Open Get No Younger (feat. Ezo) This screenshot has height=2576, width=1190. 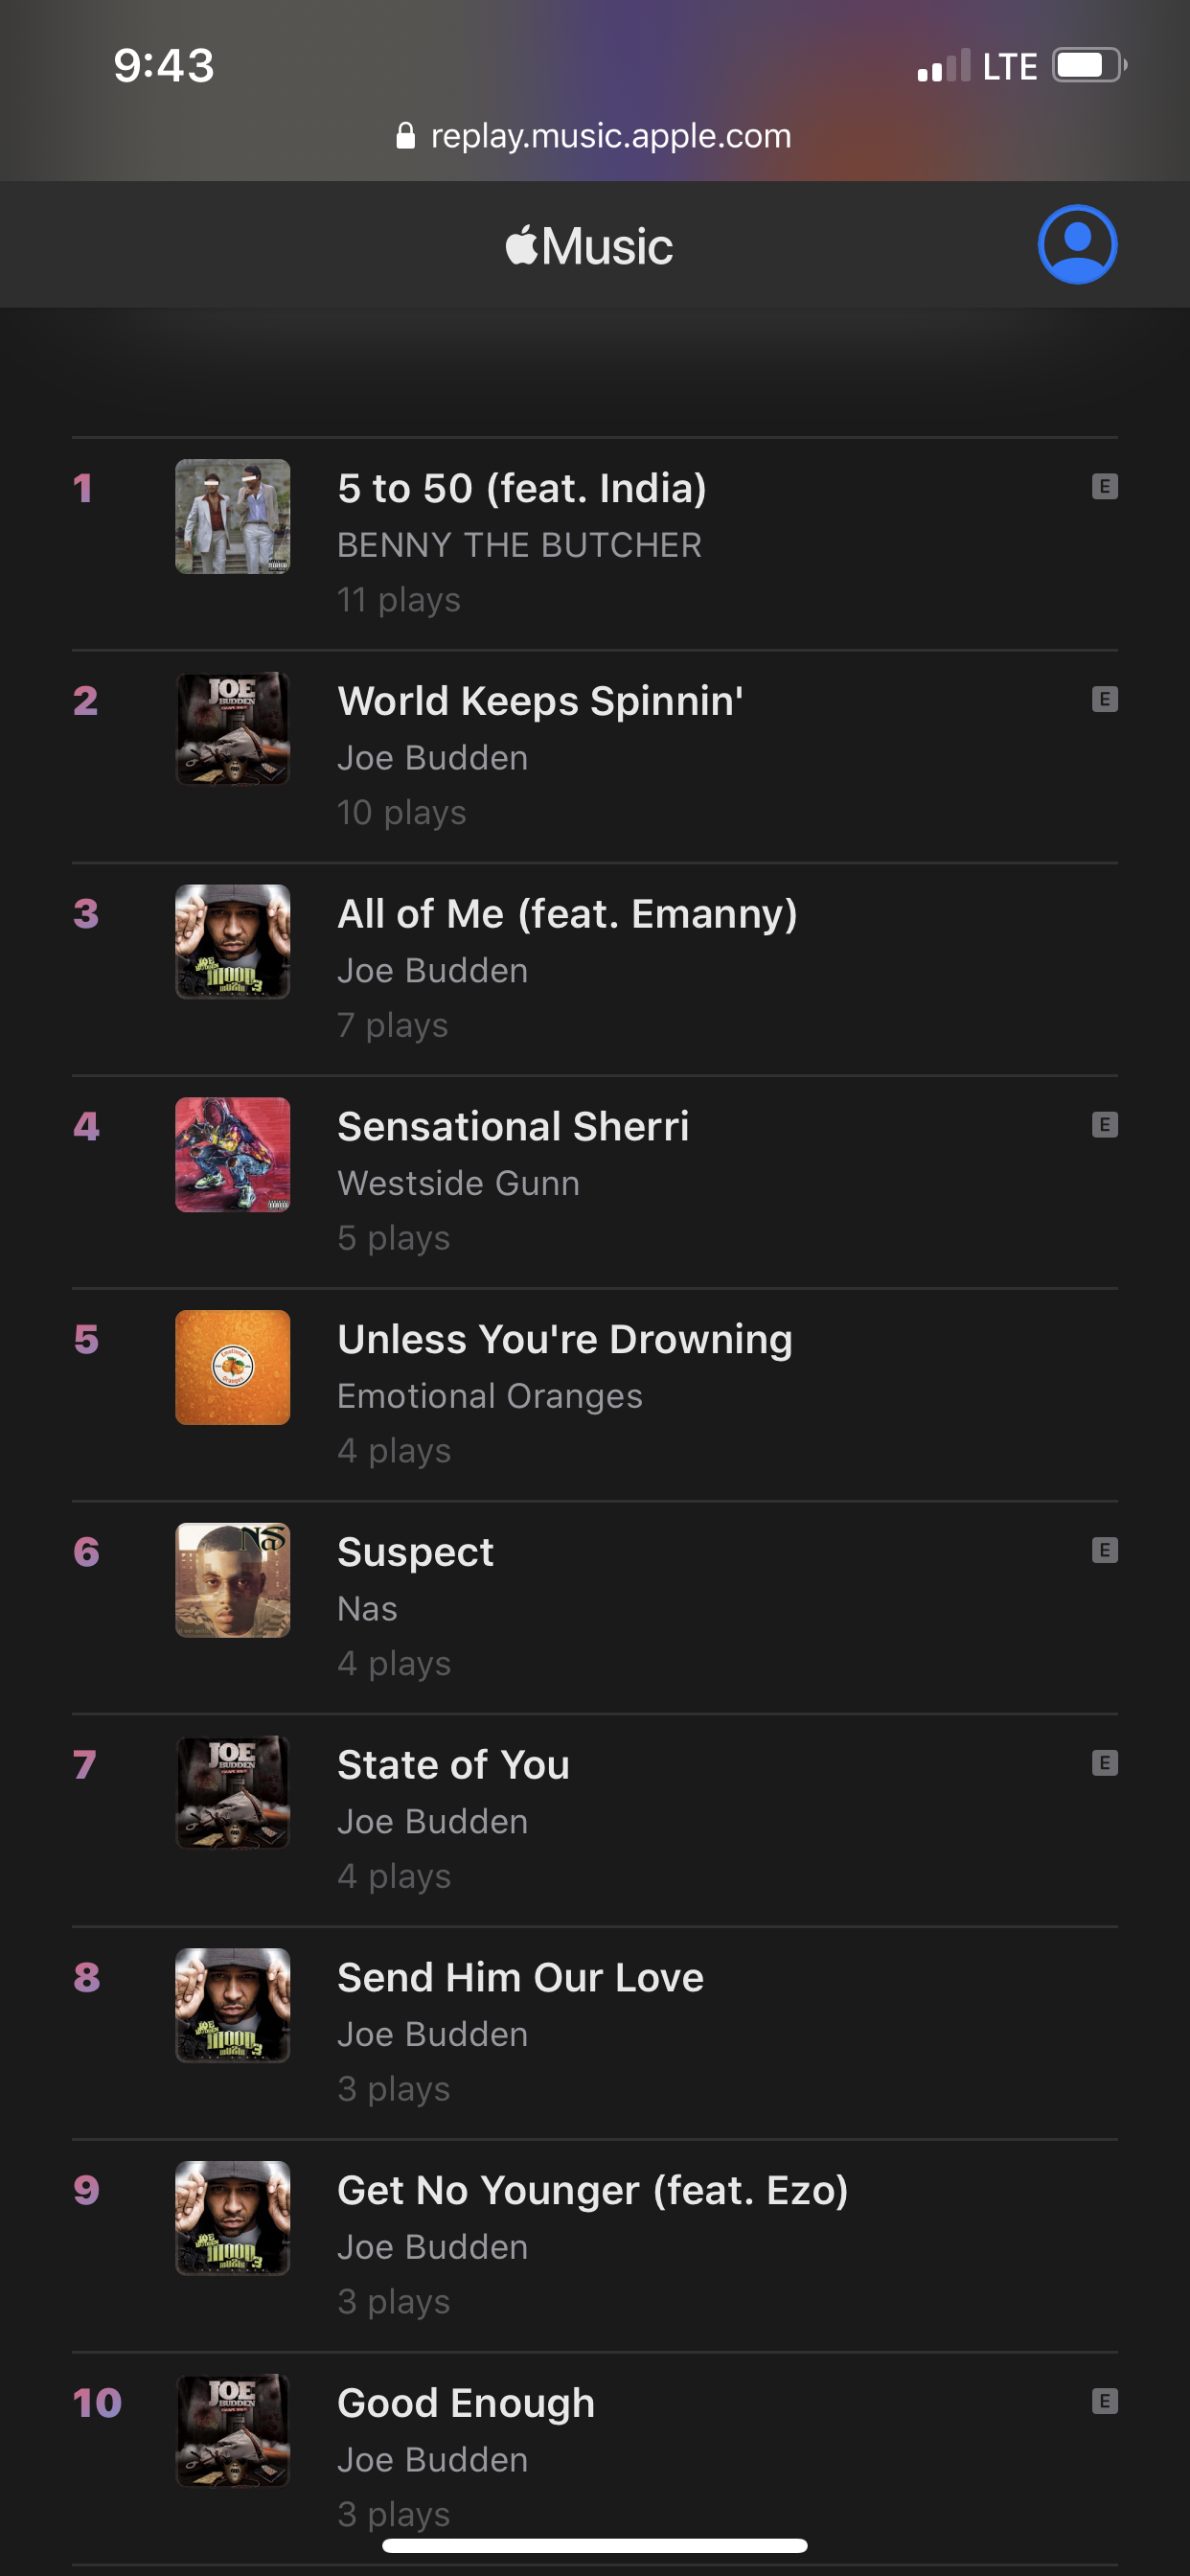(x=592, y=2191)
